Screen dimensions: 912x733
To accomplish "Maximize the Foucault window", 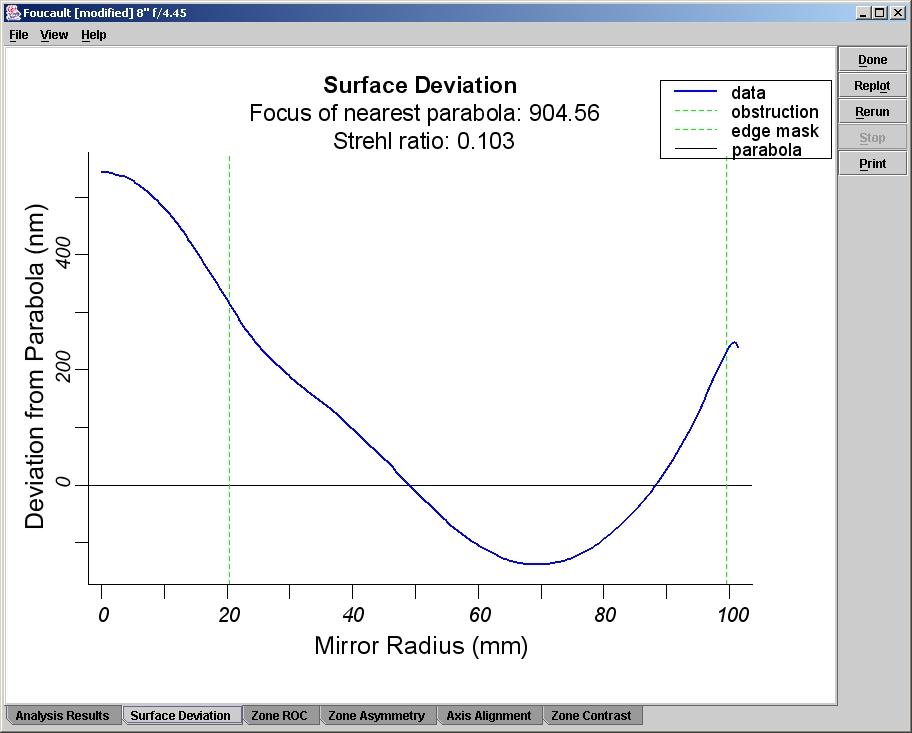I will pos(879,13).
